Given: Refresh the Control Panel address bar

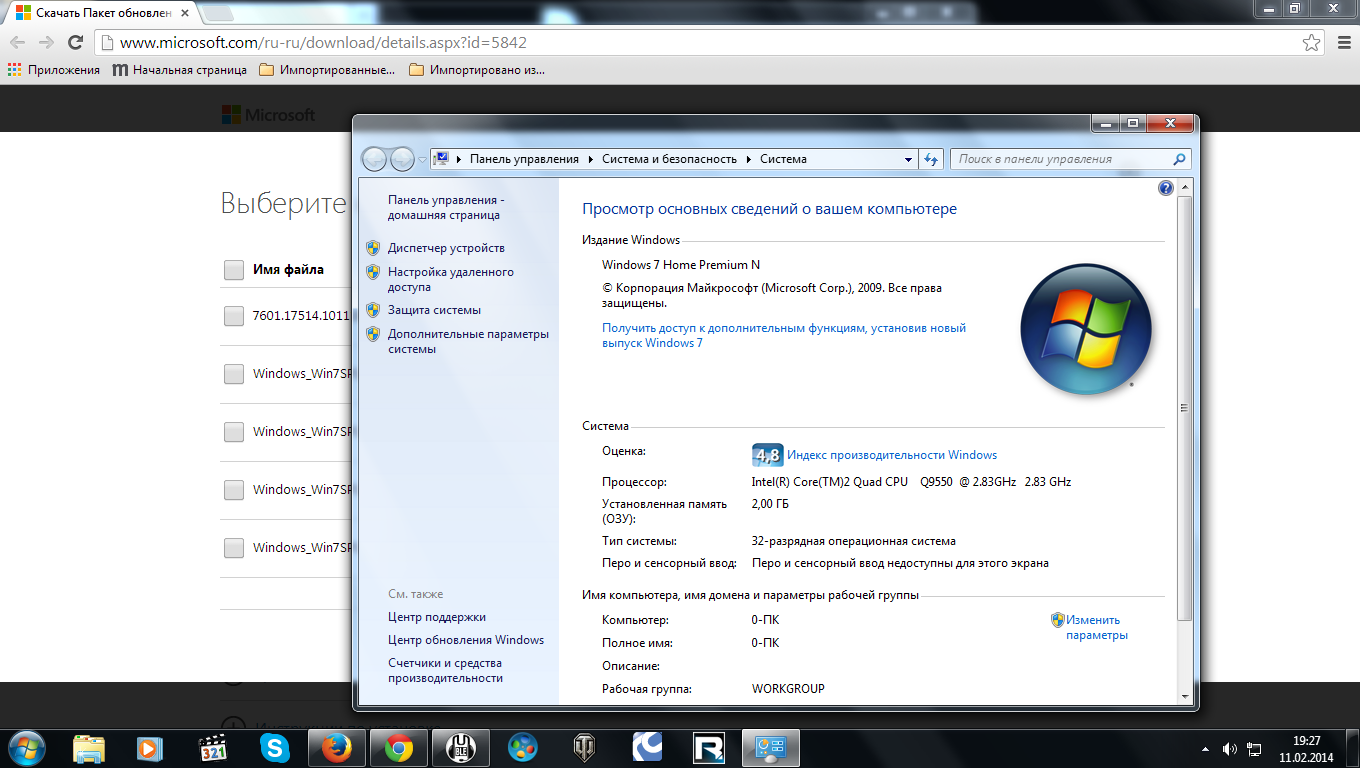Looking at the screenshot, I should point(932,159).
